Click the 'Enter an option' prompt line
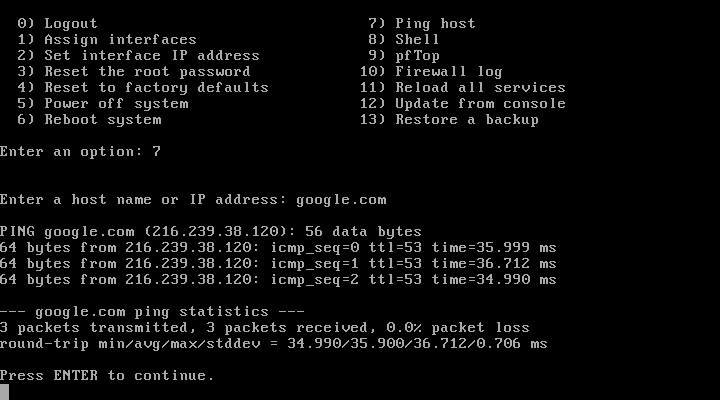720x400 pixels. point(80,151)
